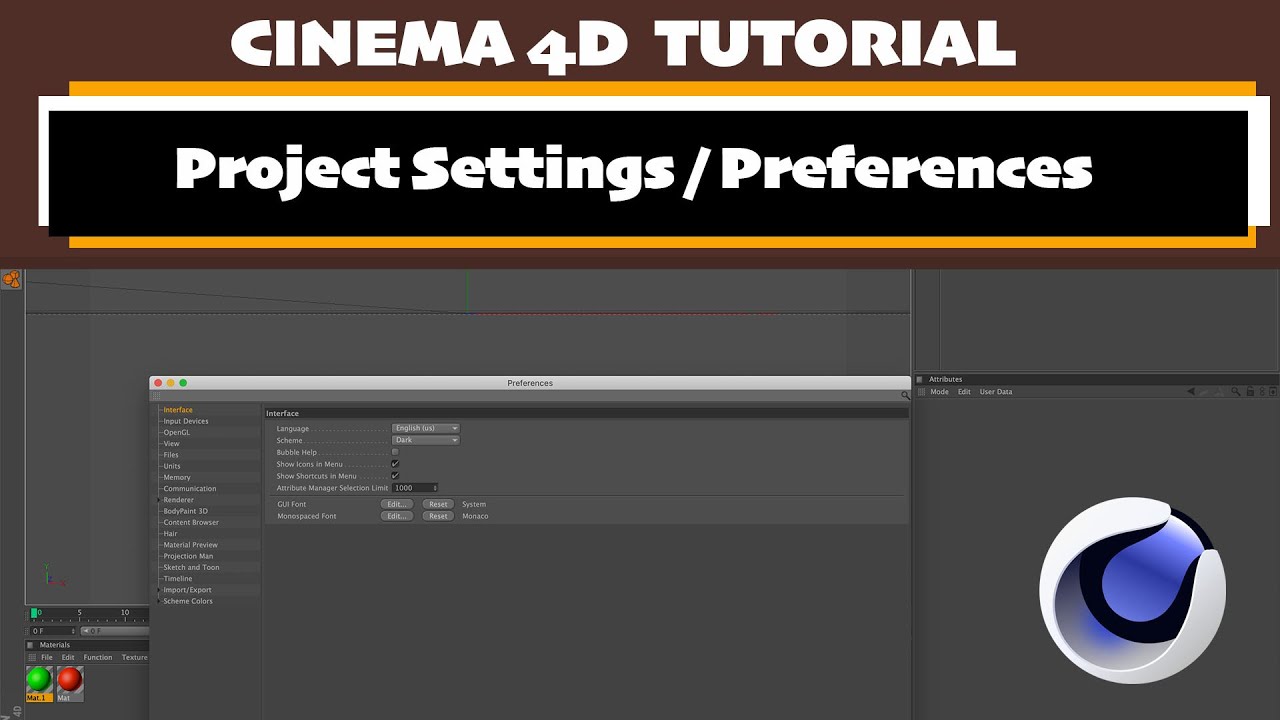Expand the Import/Export tree arrow
The width and height of the screenshot is (1280, 720).
pos(158,590)
